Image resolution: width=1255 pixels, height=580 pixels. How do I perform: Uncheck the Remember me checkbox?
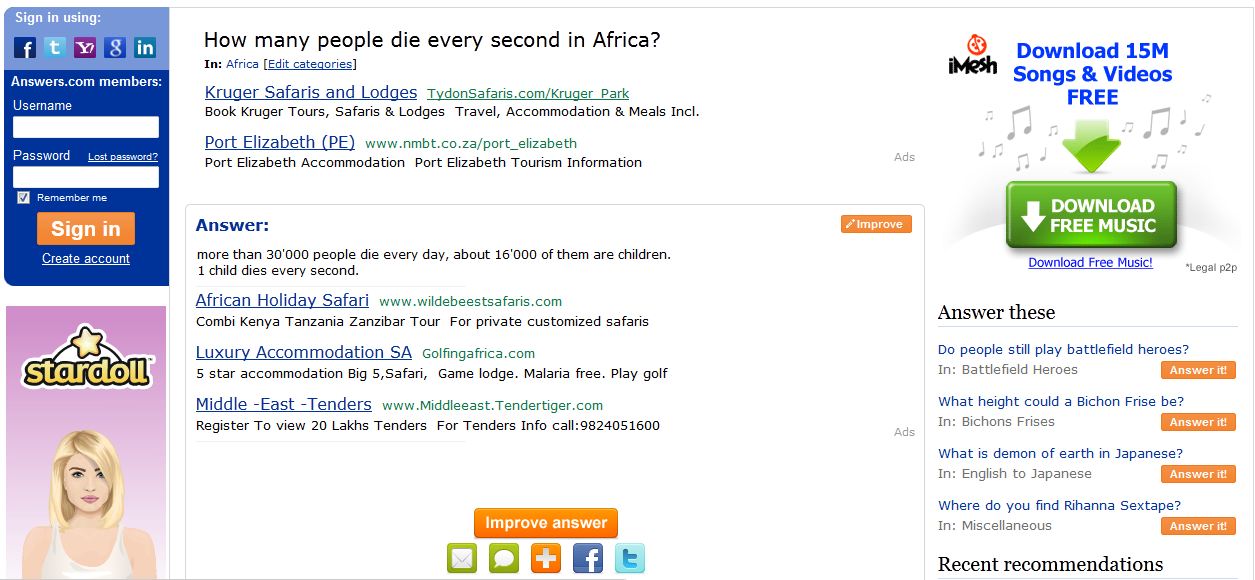click(x=24, y=198)
